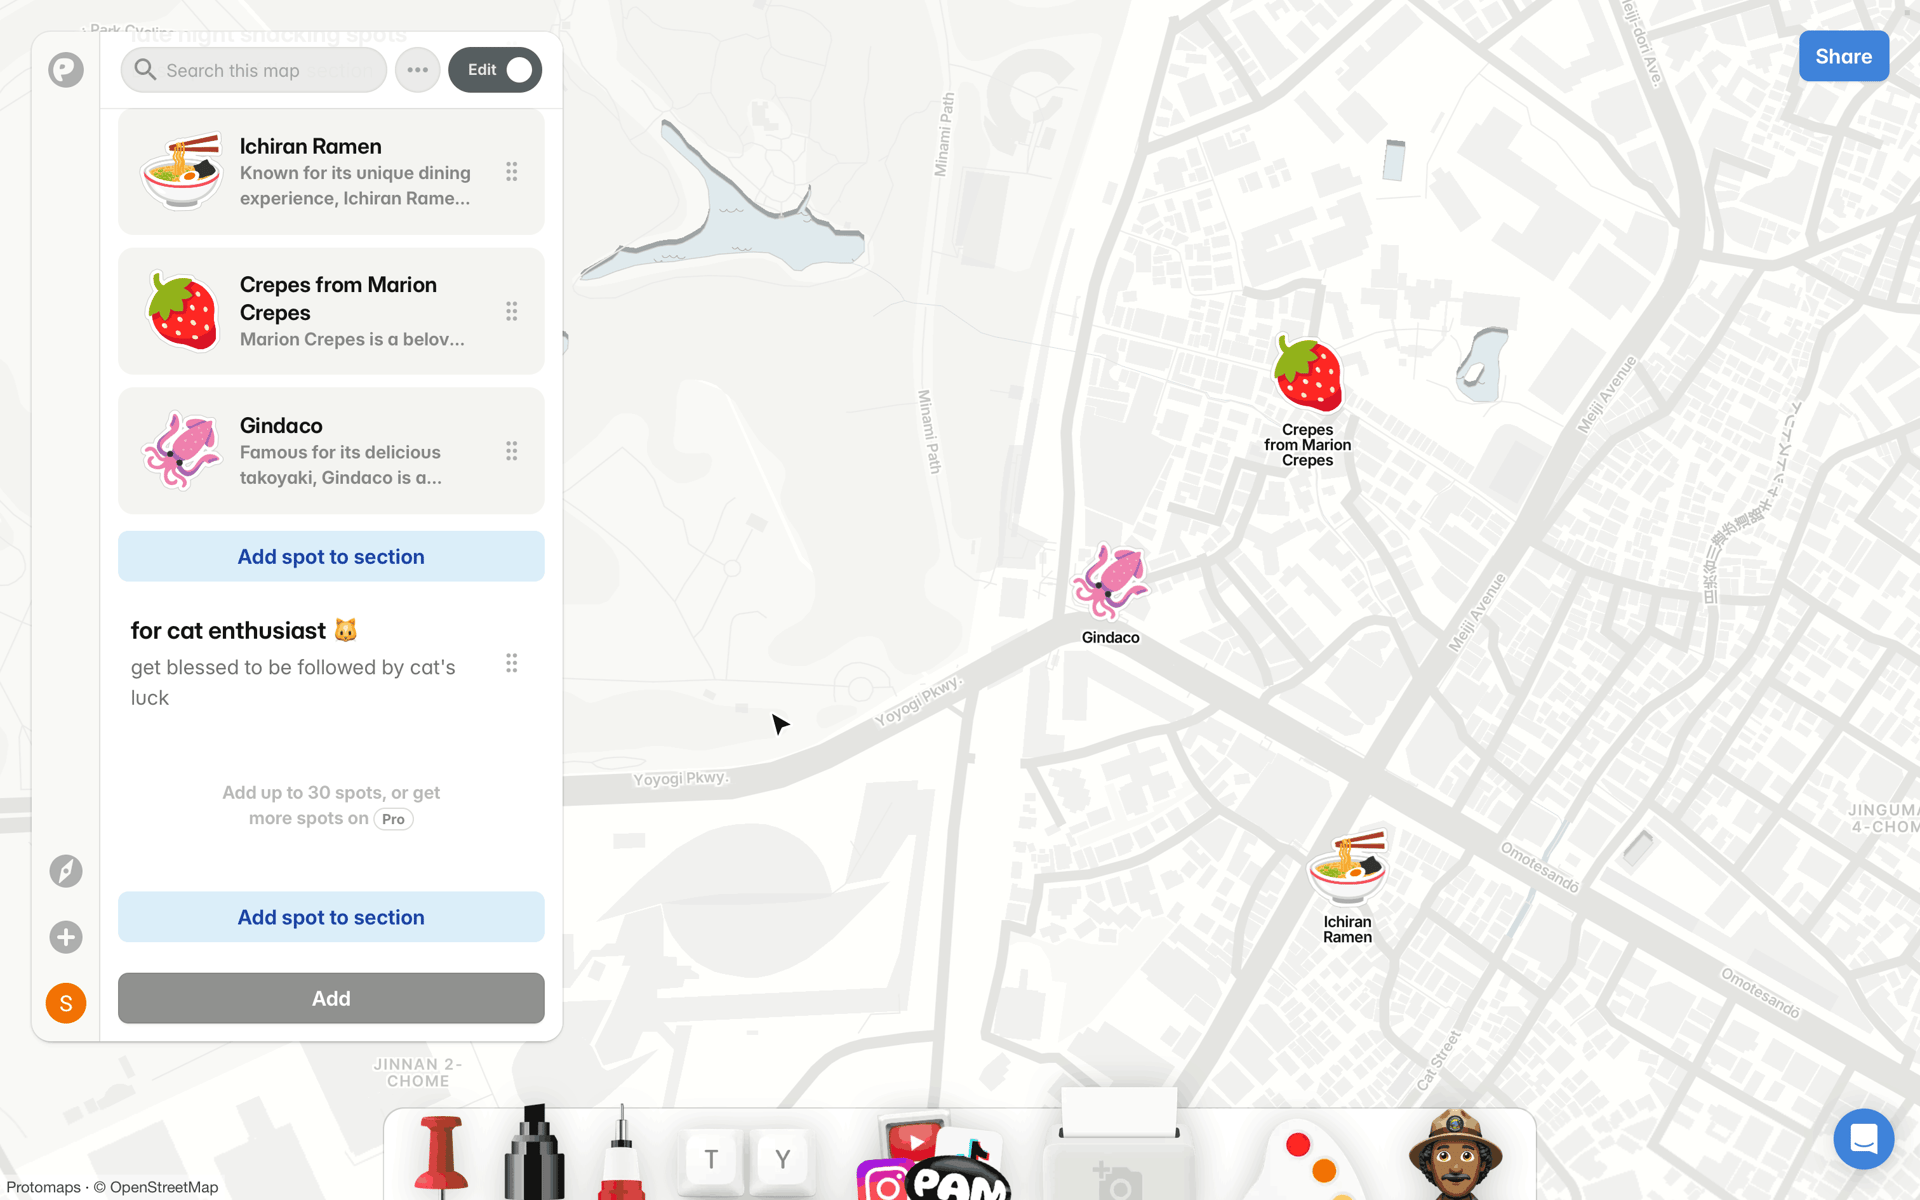Image resolution: width=1920 pixels, height=1200 pixels.
Task: Open the Protomaps attribution link
Action: (43, 1187)
